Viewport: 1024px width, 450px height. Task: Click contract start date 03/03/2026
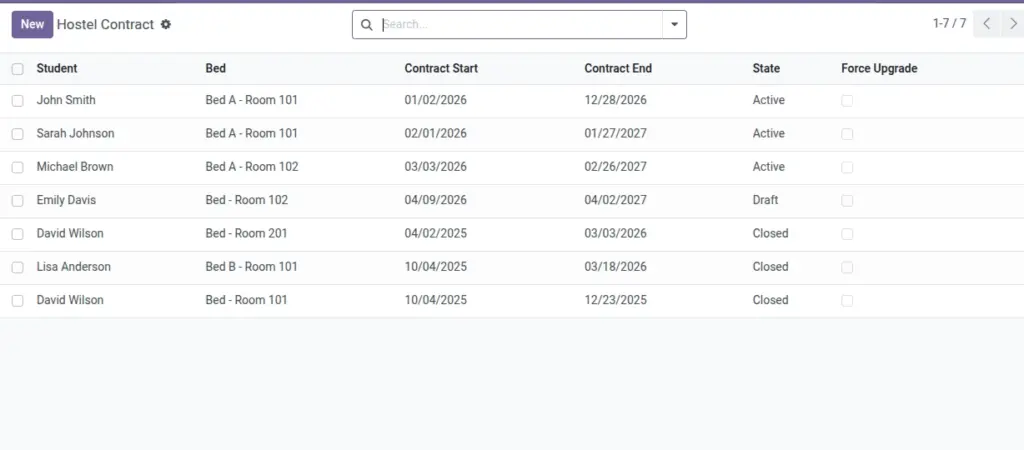(436, 167)
